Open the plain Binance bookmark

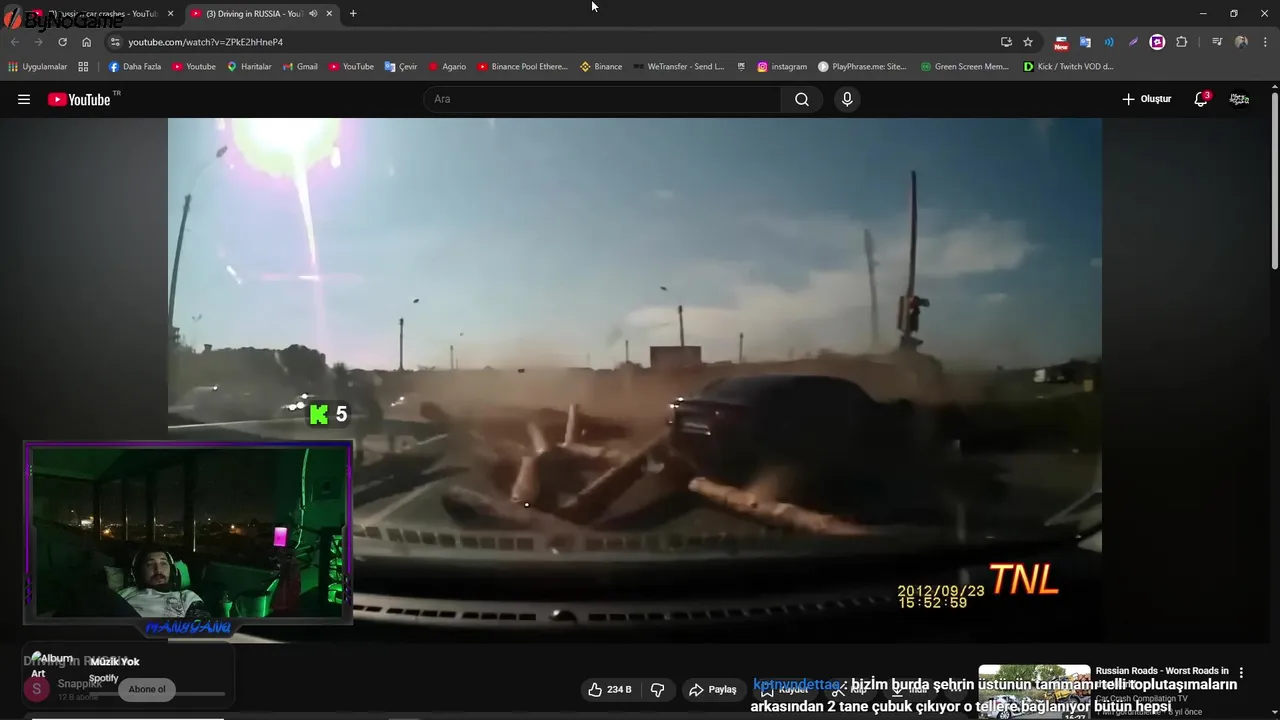(x=601, y=67)
